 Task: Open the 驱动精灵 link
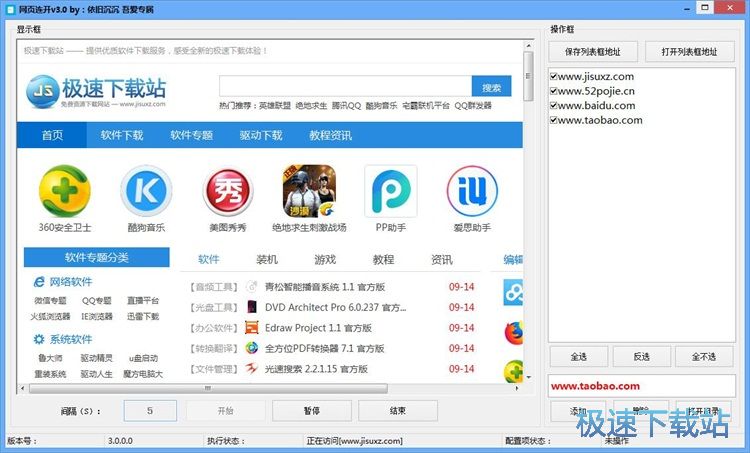point(97,358)
